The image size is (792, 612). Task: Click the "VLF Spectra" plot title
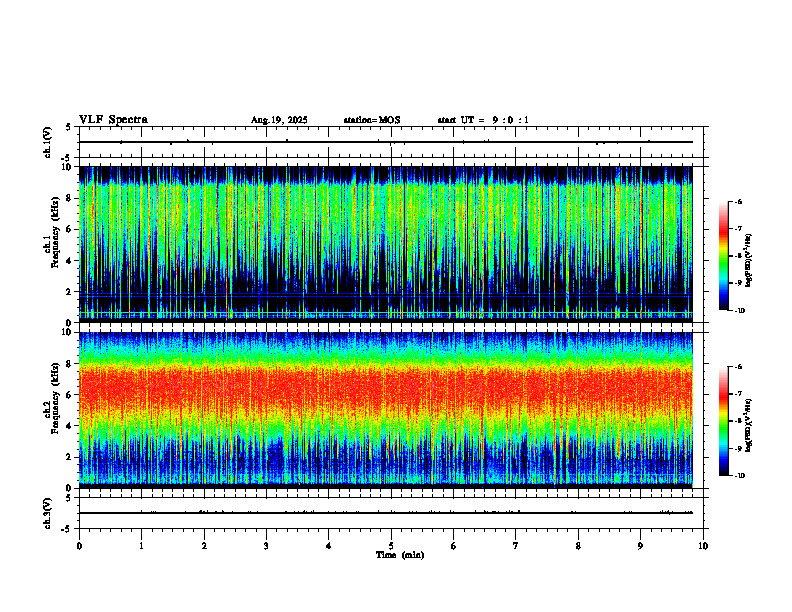click(113, 120)
